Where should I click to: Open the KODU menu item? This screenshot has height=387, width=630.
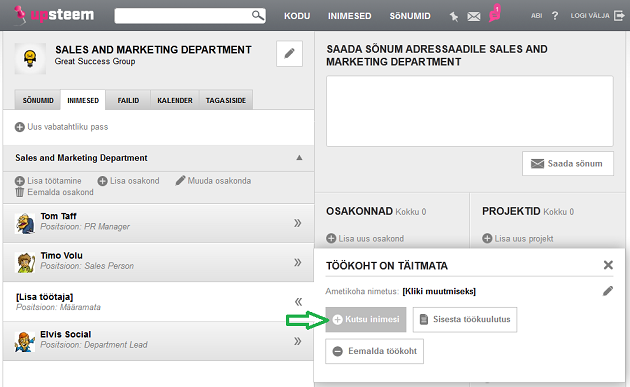pyautogui.click(x=297, y=16)
